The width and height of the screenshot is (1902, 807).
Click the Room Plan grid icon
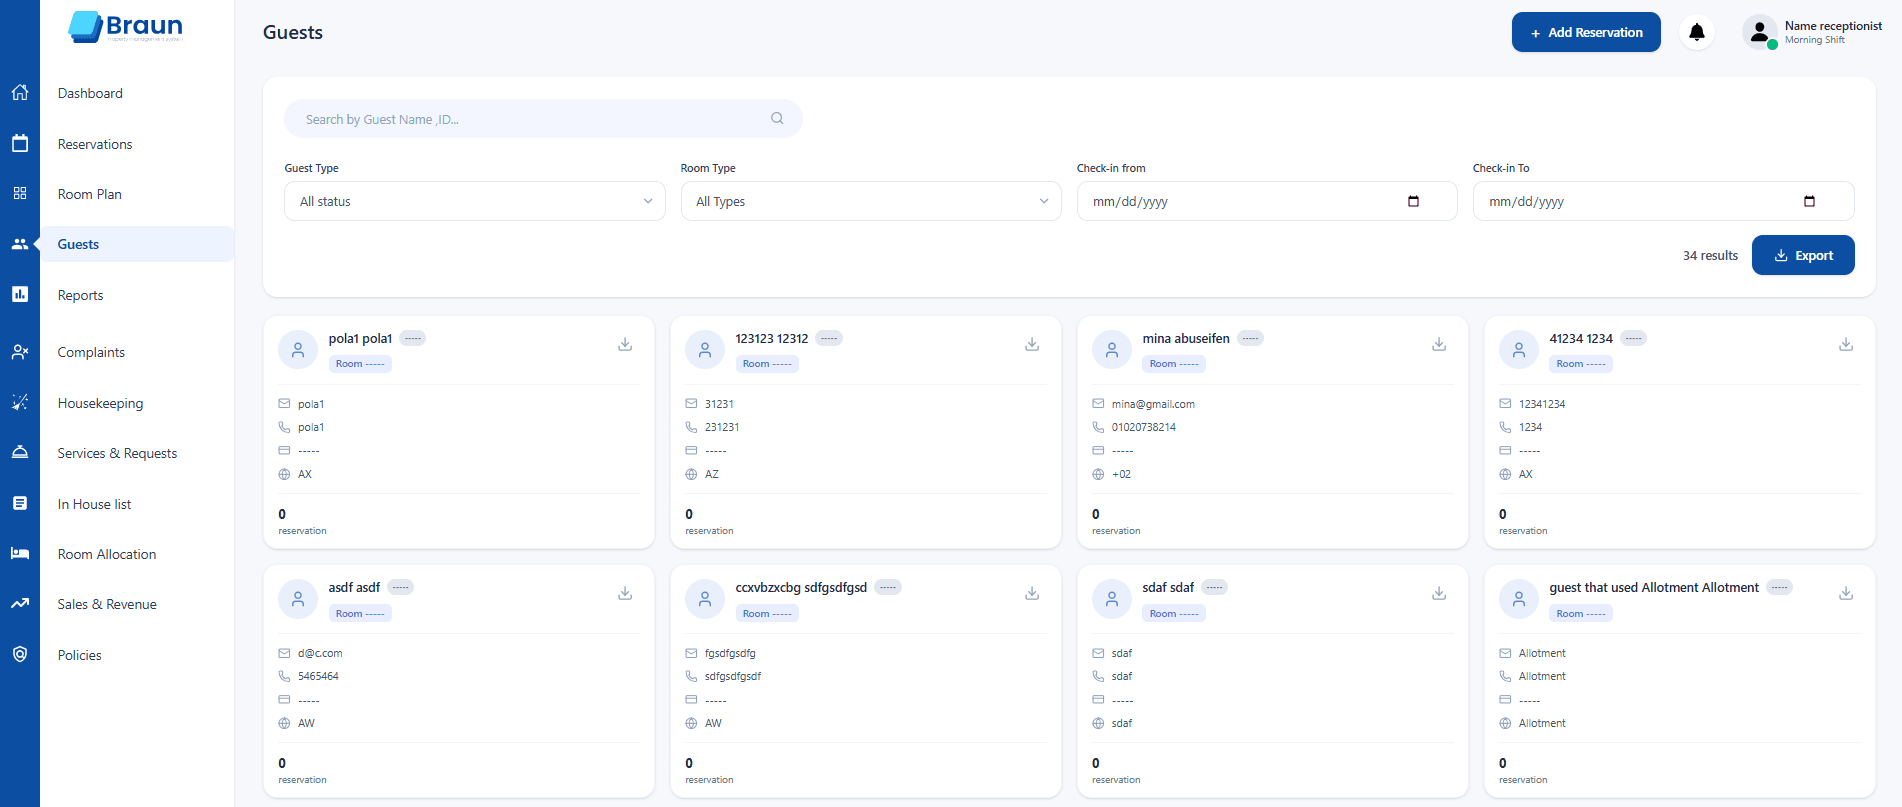[20, 193]
